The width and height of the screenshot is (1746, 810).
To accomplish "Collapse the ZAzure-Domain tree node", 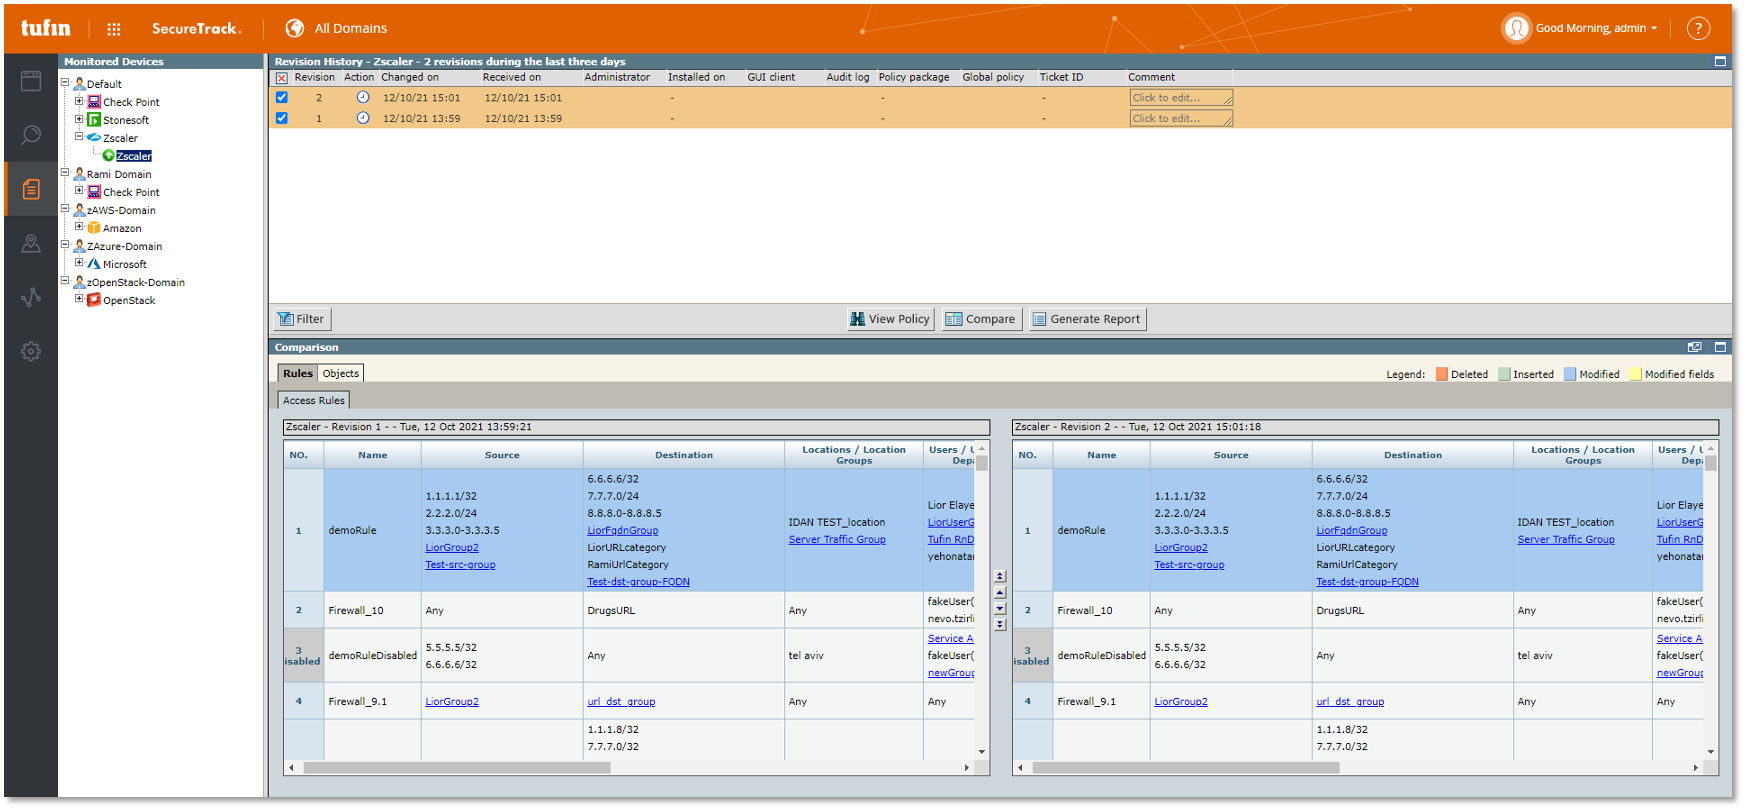I will [65, 245].
